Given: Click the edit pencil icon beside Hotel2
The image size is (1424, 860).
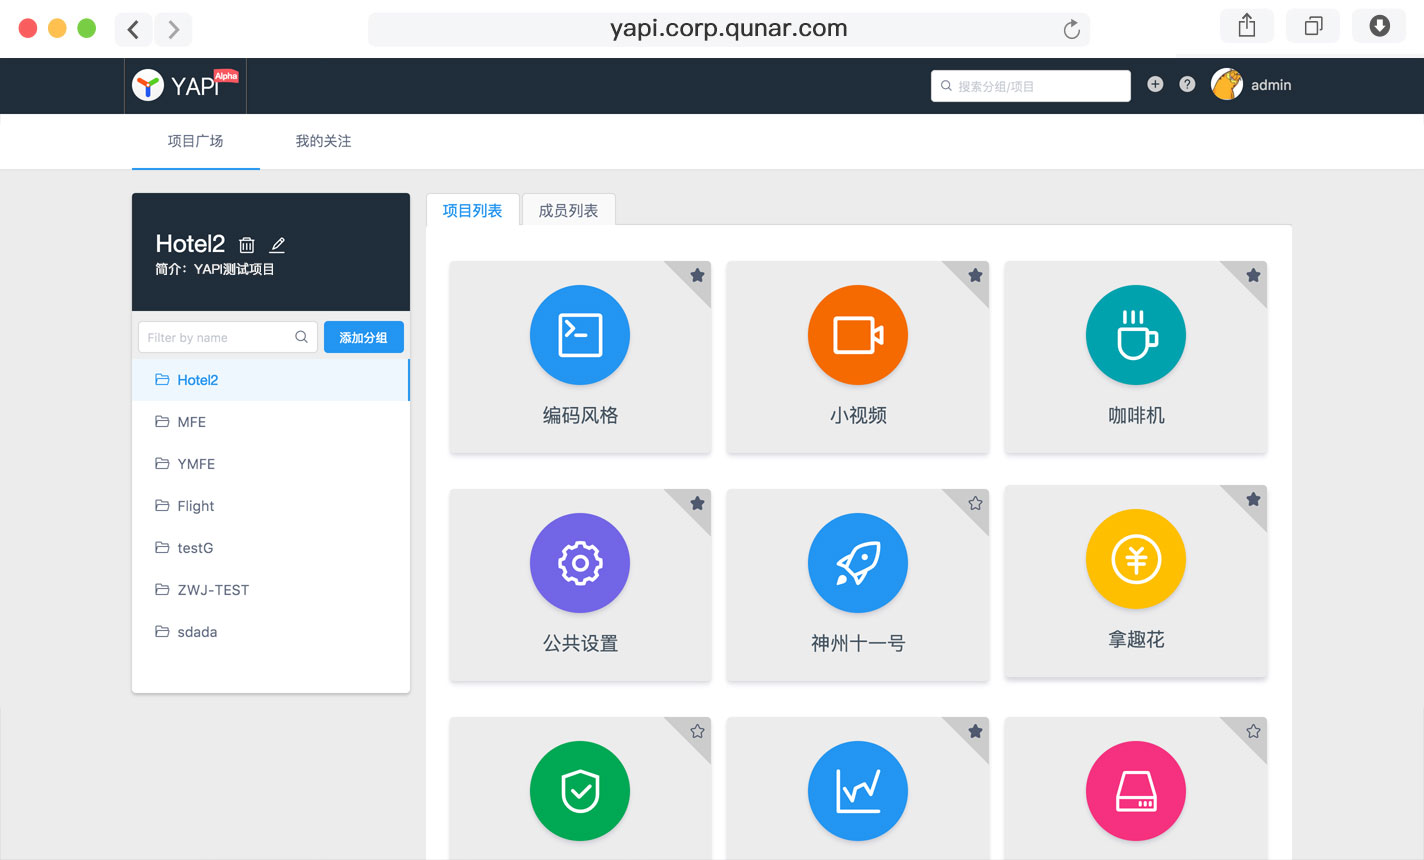Looking at the screenshot, I should [278, 245].
